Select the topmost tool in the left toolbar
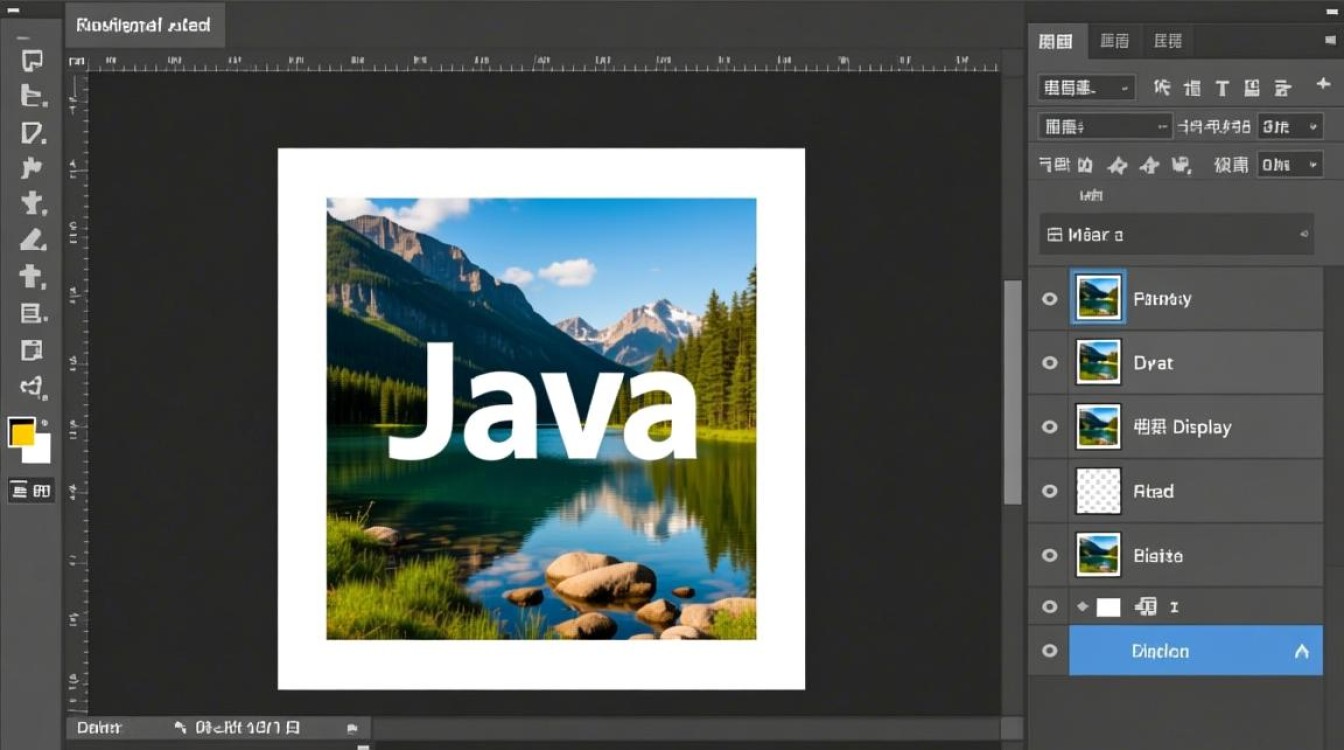 (32, 60)
